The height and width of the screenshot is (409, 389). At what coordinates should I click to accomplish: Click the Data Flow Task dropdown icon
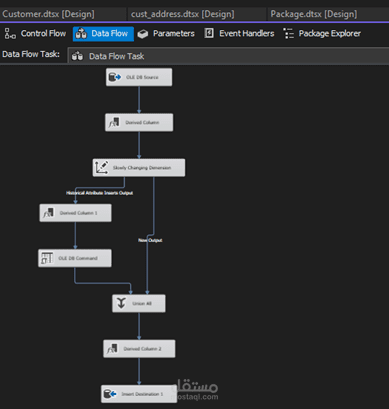pos(77,56)
